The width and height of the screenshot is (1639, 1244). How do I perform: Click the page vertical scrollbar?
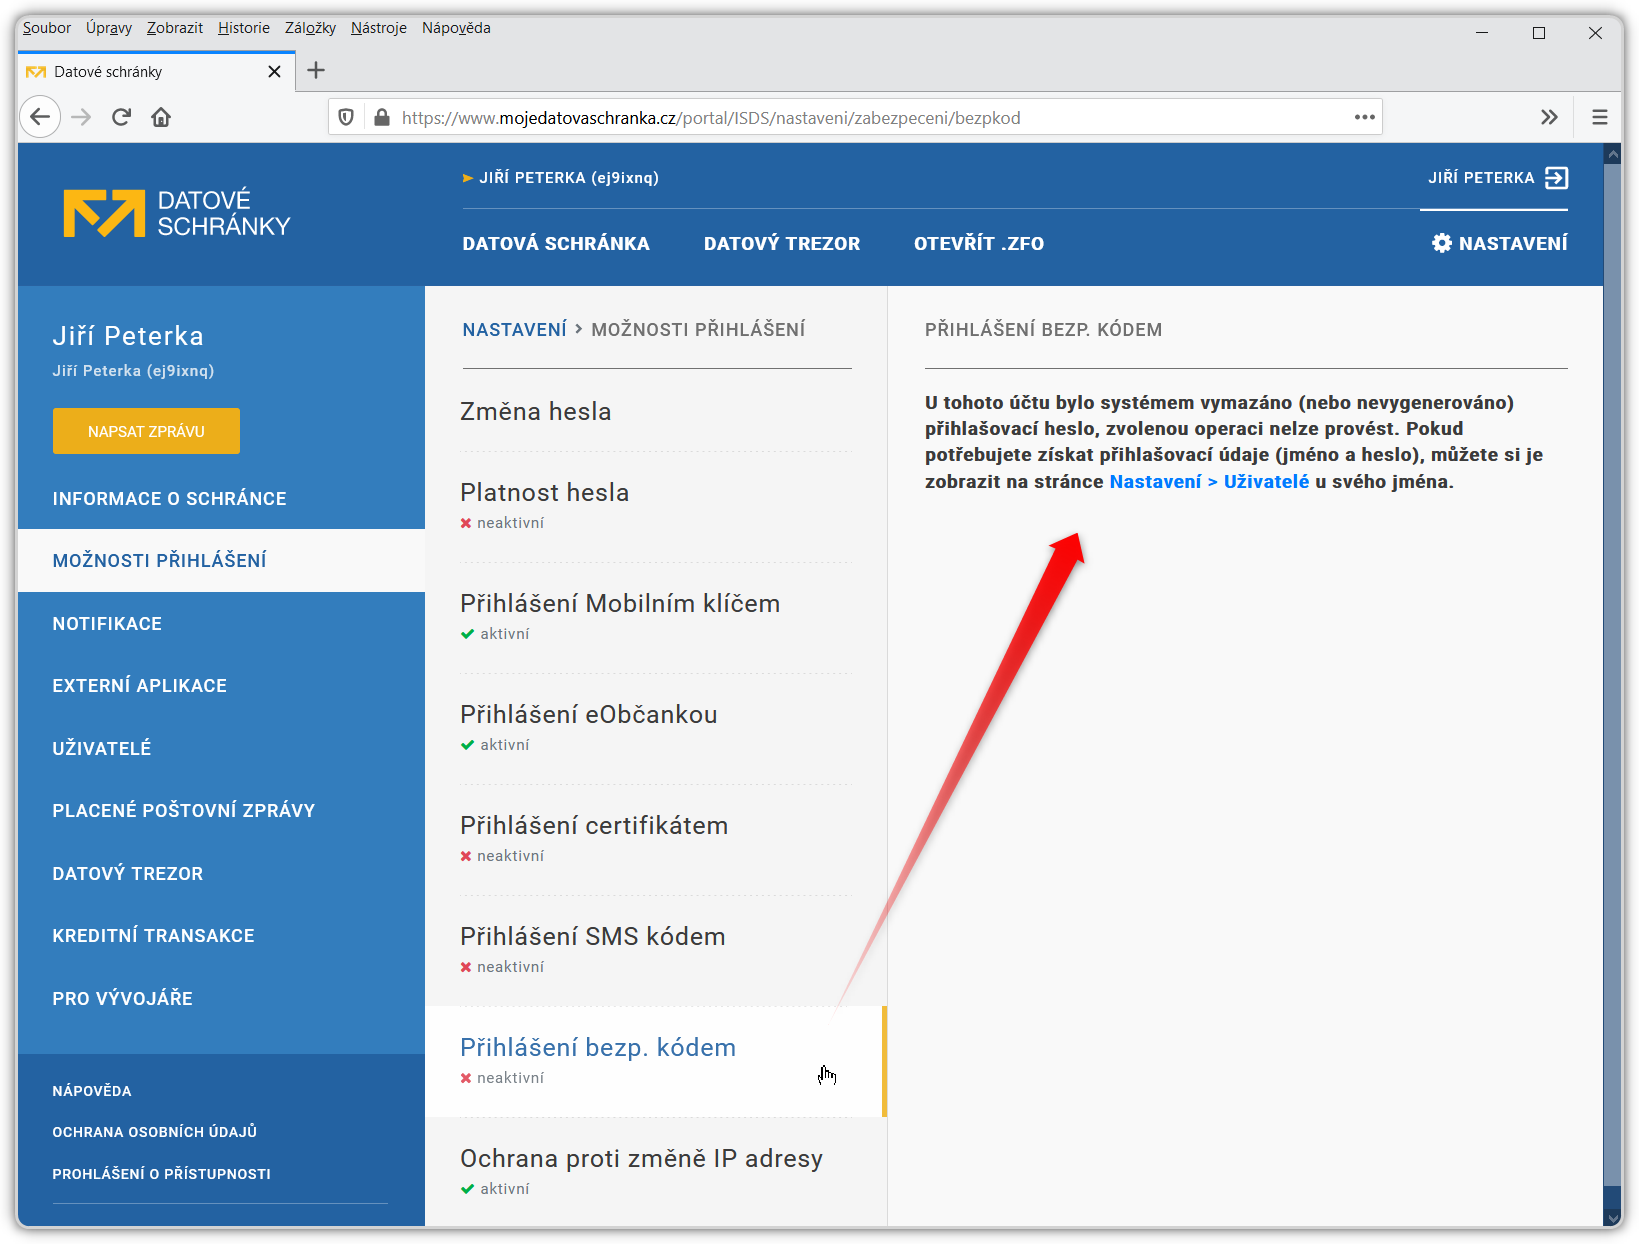(1612, 675)
